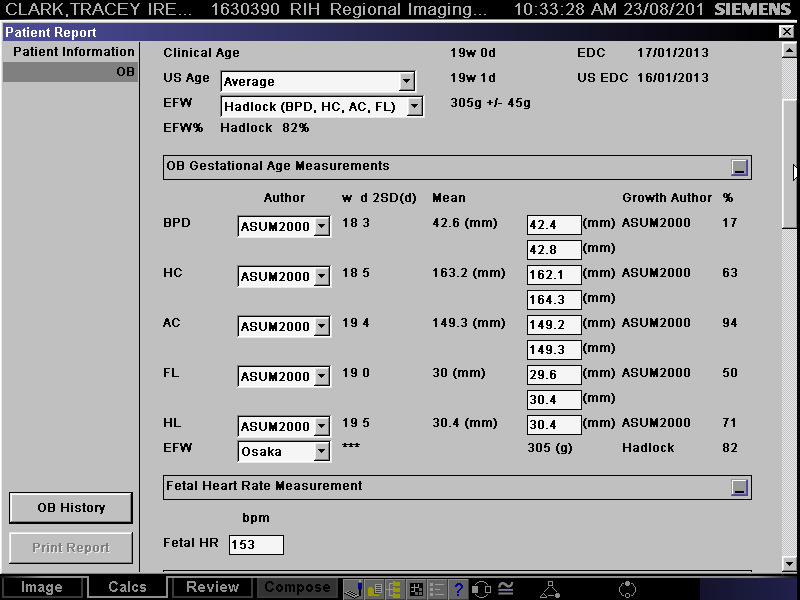Image resolution: width=800 pixels, height=600 pixels.
Task: Click the scroll up arrow of the report
Action: [789, 51]
